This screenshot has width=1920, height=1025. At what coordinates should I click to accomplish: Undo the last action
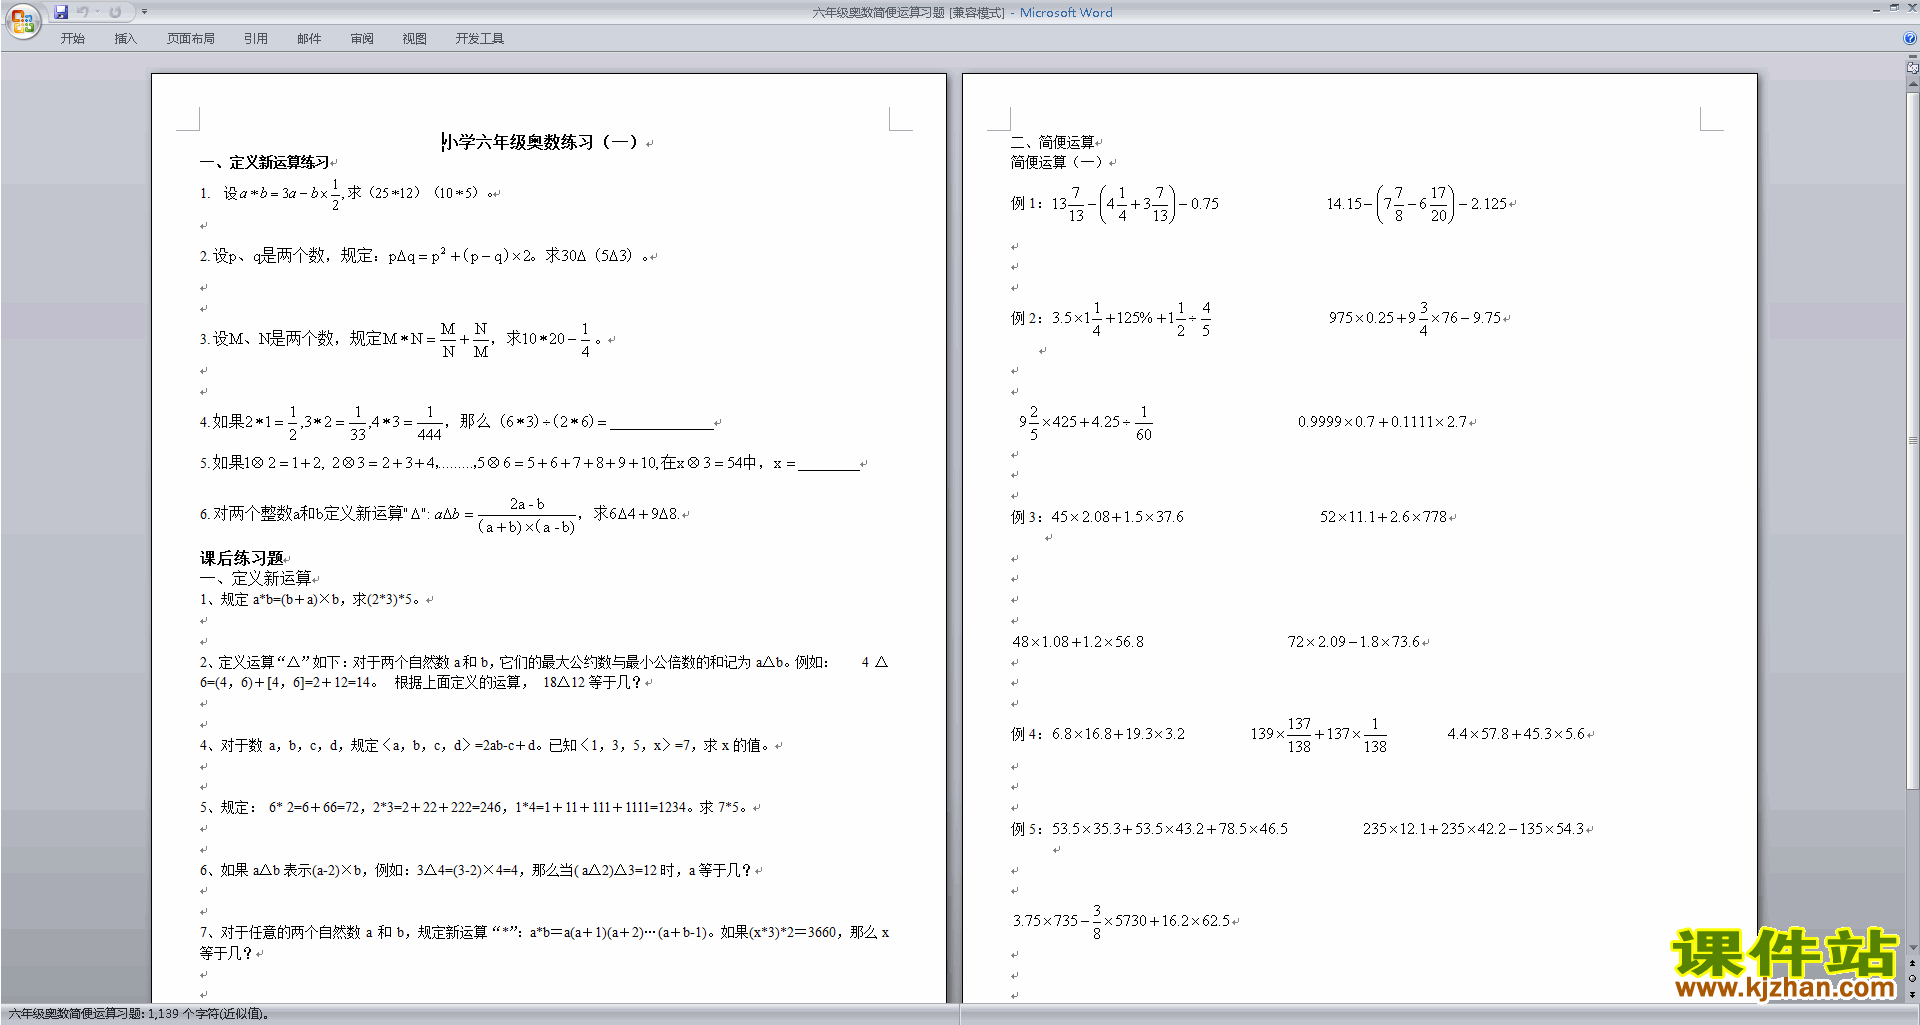tap(83, 12)
